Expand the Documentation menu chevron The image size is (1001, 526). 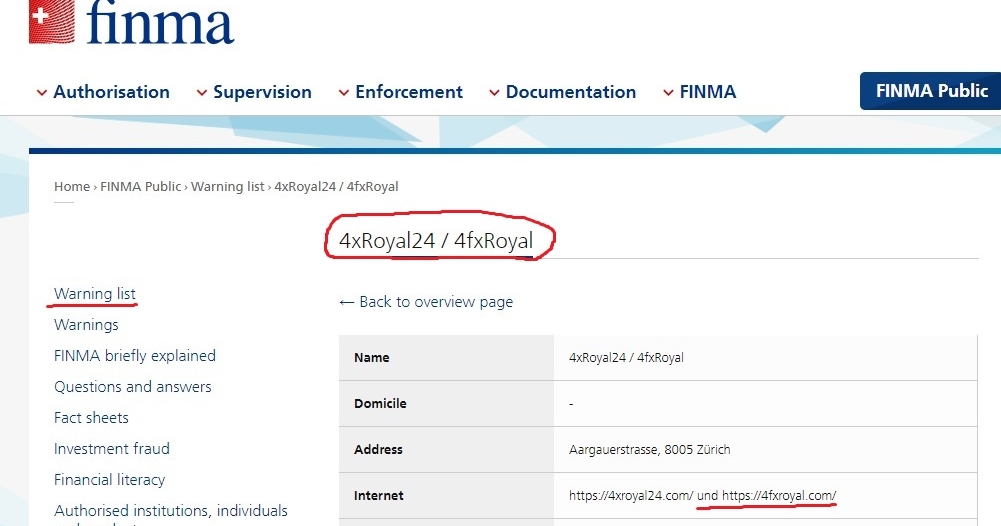click(494, 93)
